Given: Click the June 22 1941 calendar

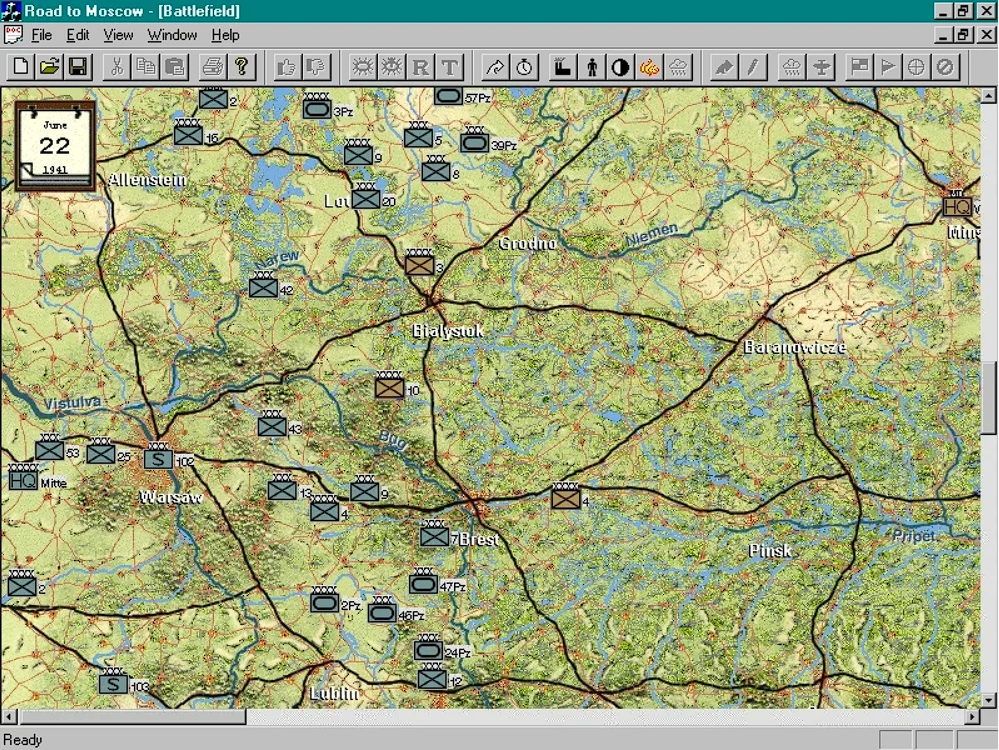Looking at the screenshot, I should click(55, 146).
